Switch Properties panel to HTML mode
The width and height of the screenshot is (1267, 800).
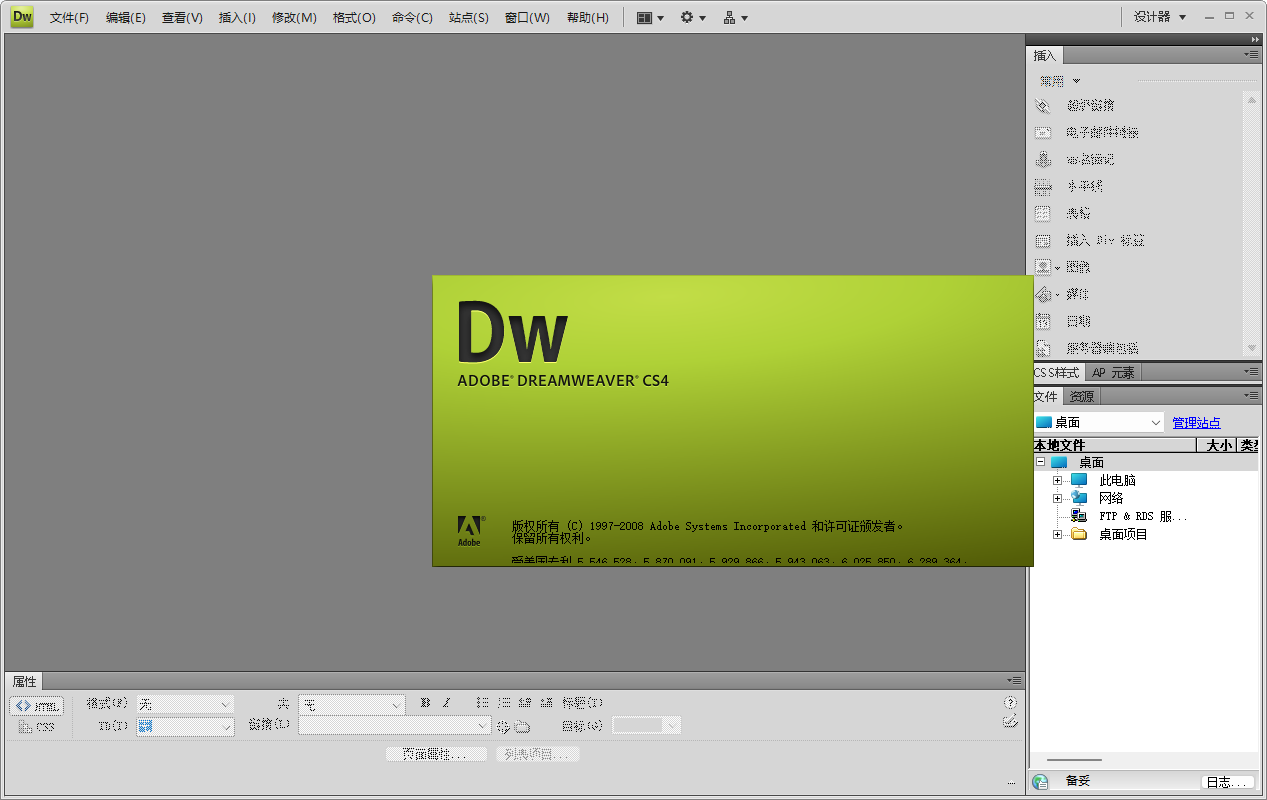tap(37, 706)
